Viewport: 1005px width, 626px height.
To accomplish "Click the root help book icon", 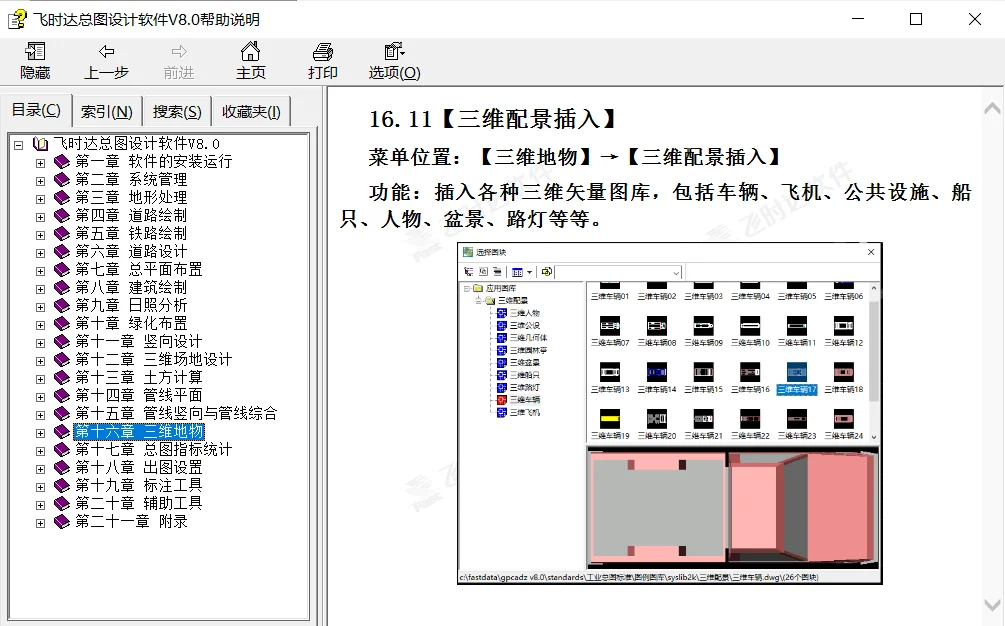I will pos(38,143).
